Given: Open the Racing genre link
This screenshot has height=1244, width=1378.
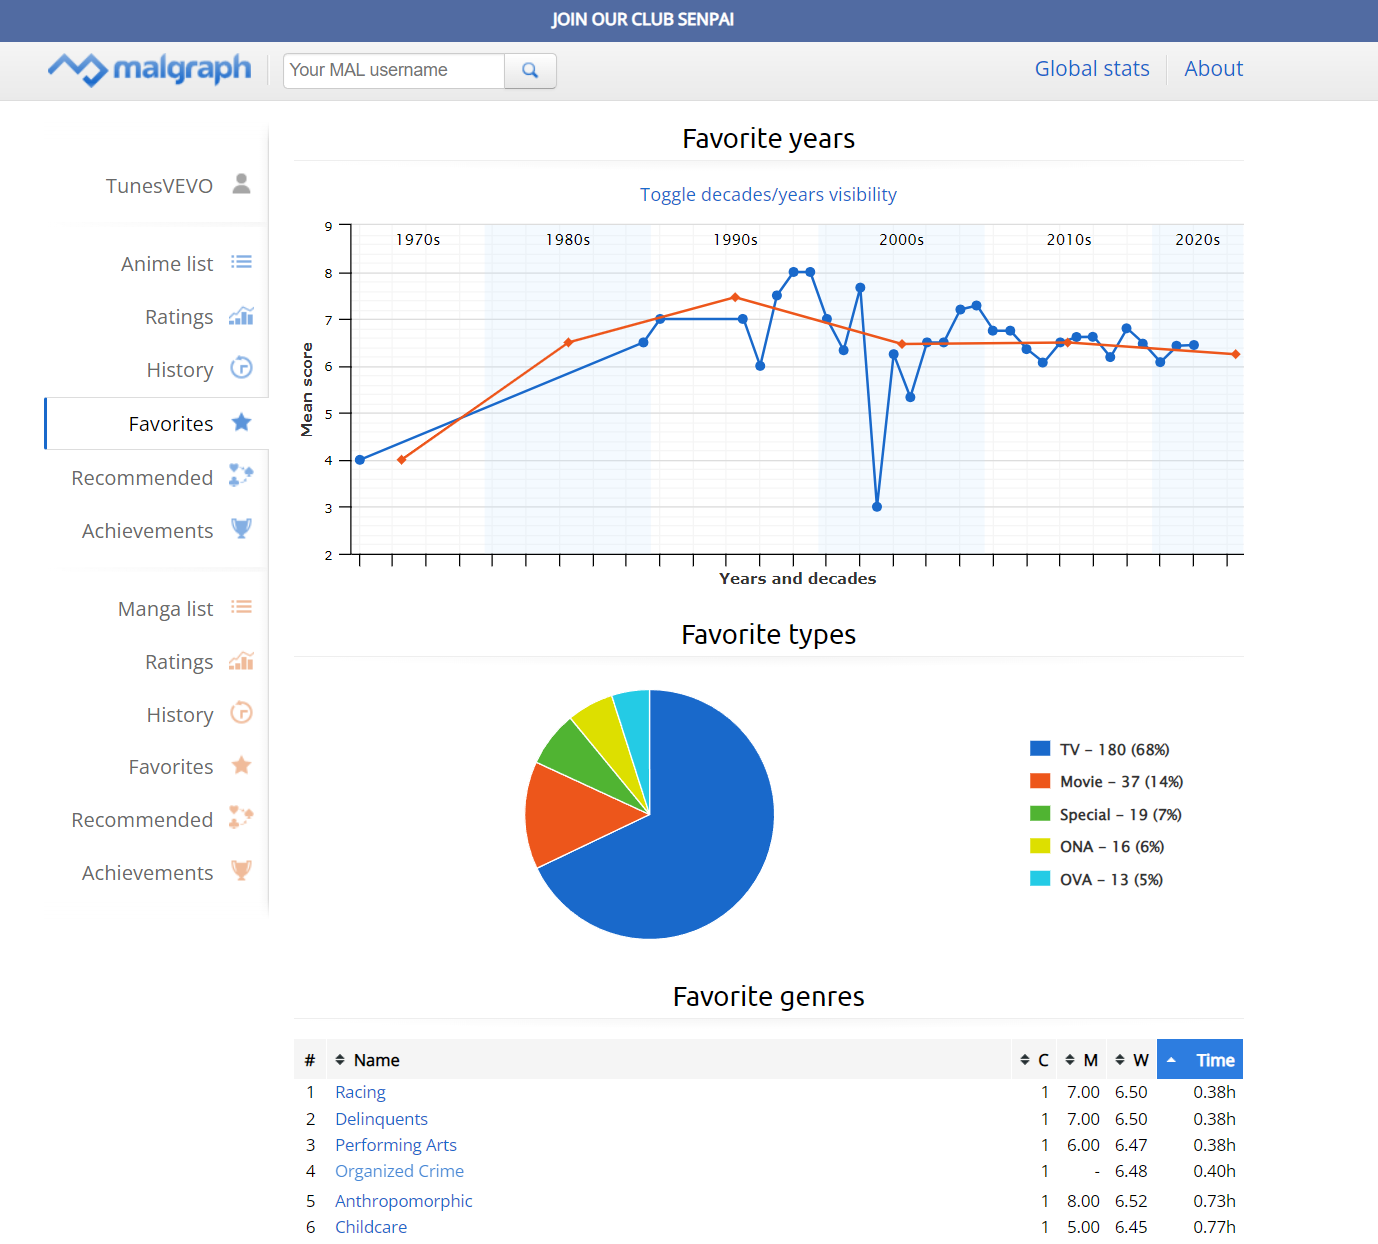Looking at the screenshot, I should (x=360, y=1092).
